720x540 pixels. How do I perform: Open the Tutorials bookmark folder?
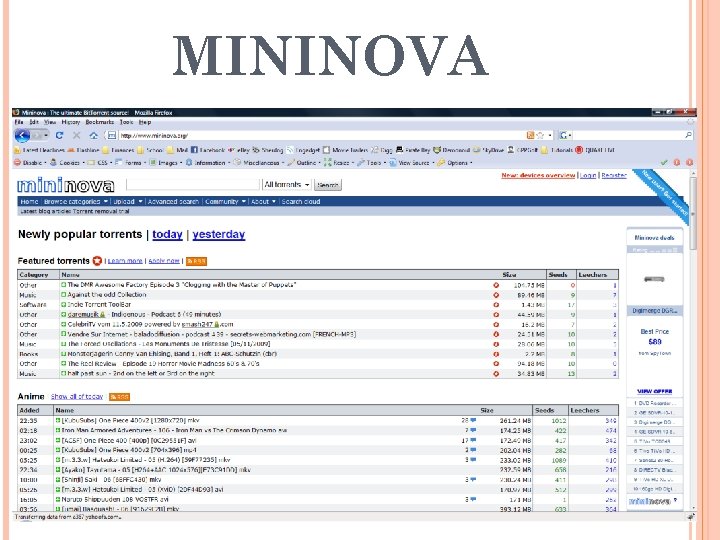click(x=557, y=150)
